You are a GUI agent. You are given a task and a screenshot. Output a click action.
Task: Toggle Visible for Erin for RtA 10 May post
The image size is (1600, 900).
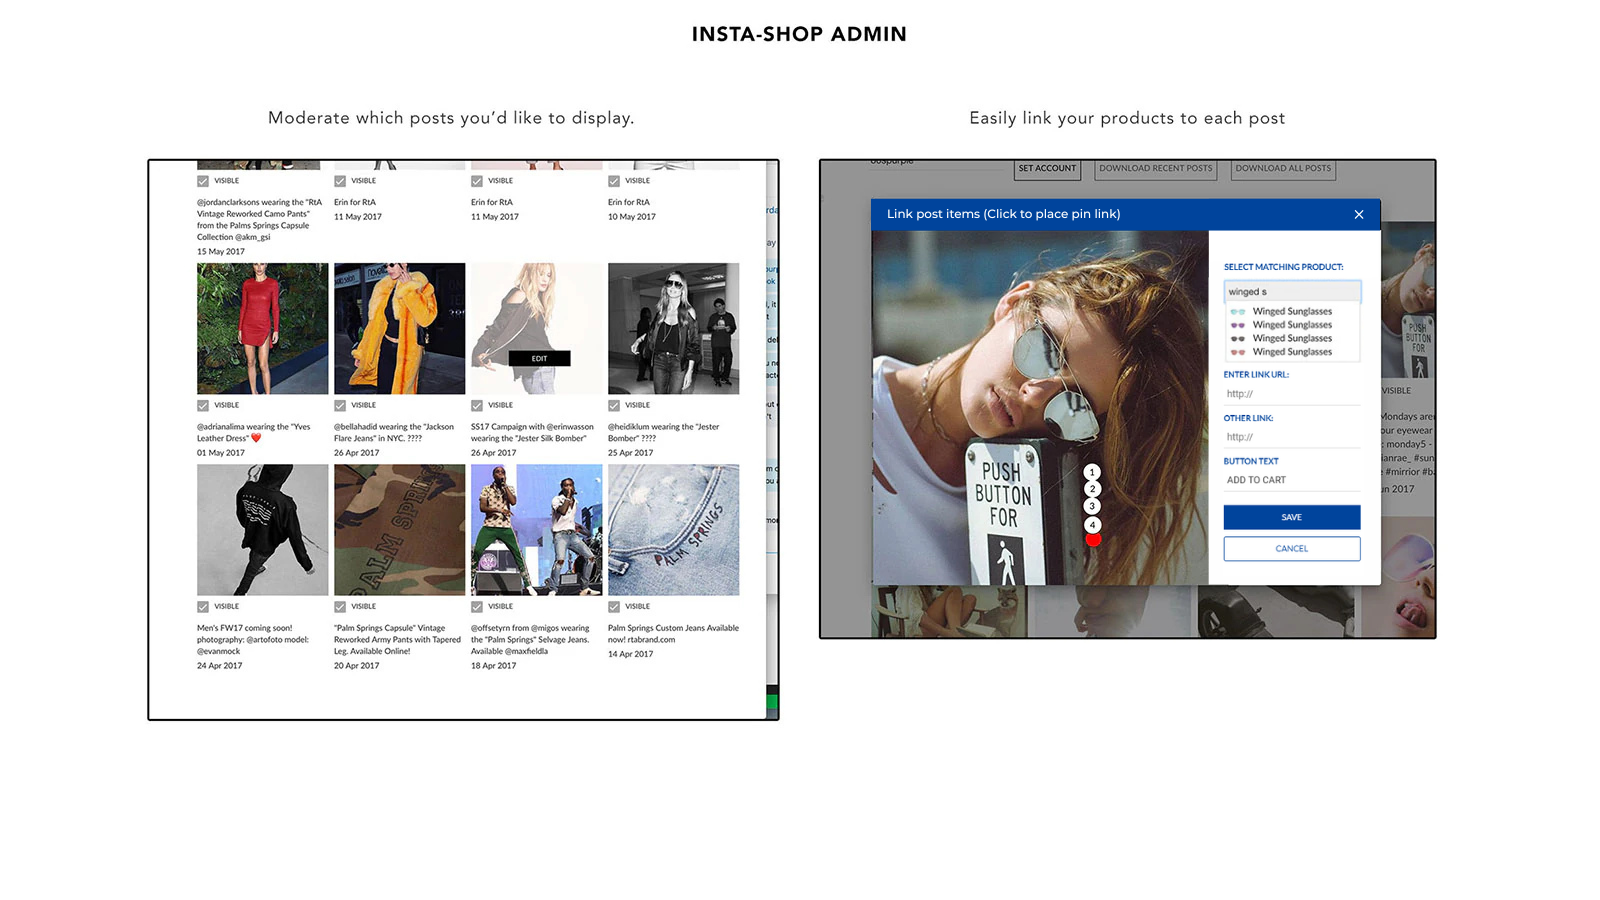pyautogui.click(x=614, y=181)
